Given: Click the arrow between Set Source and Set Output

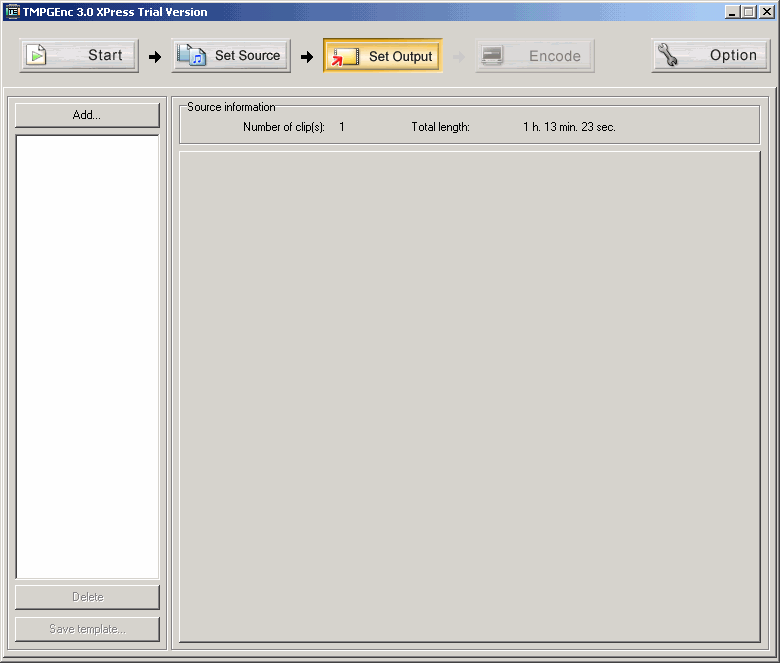Looking at the screenshot, I should pyautogui.click(x=307, y=57).
